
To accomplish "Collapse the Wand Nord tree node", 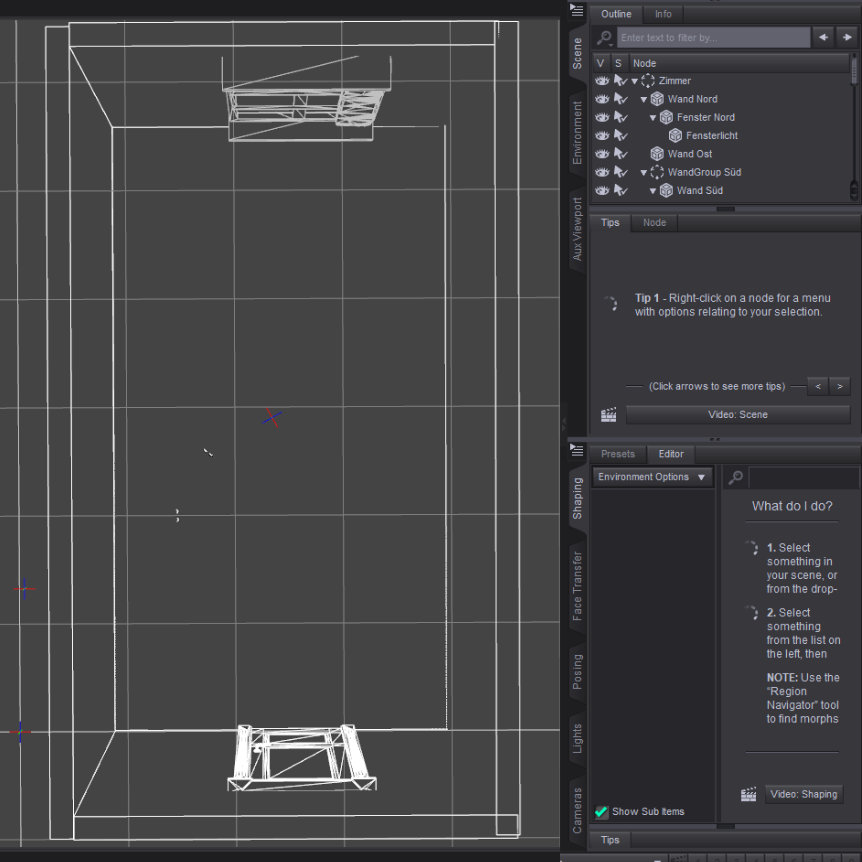I will point(644,99).
